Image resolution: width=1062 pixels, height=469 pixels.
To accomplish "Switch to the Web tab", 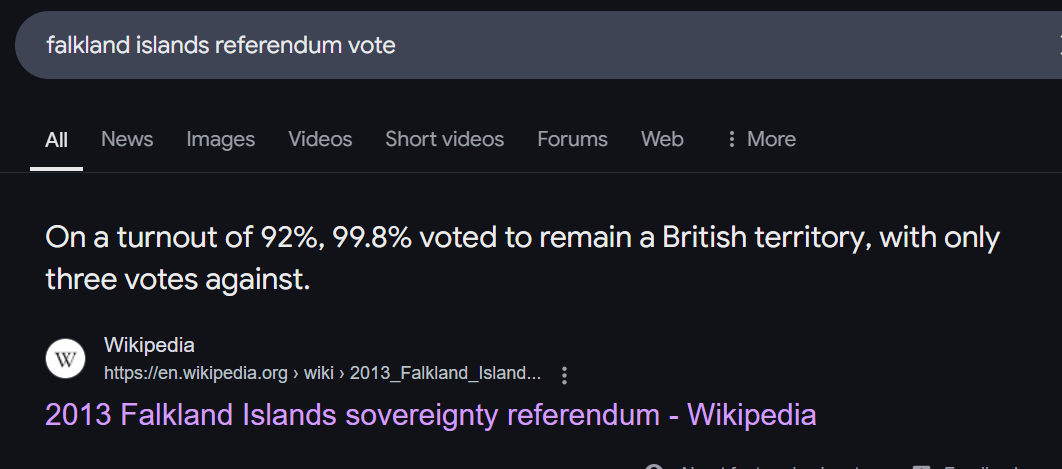I will point(662,139).
